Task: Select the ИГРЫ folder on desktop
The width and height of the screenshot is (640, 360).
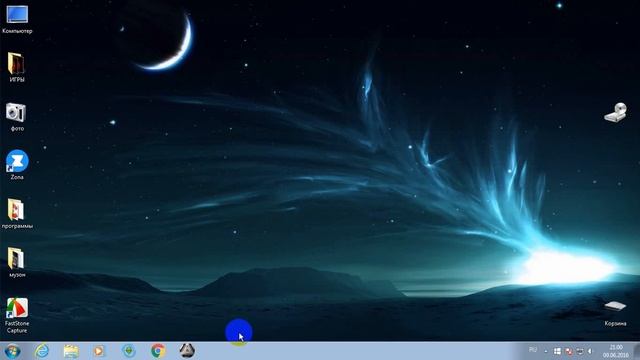Action: [17, 67]
